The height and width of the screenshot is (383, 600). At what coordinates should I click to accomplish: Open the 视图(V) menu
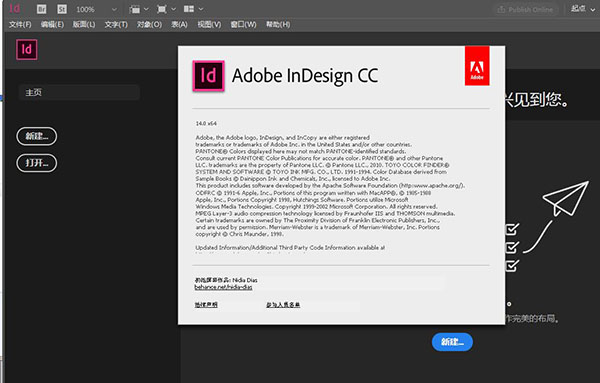click(x=209, y=24)
